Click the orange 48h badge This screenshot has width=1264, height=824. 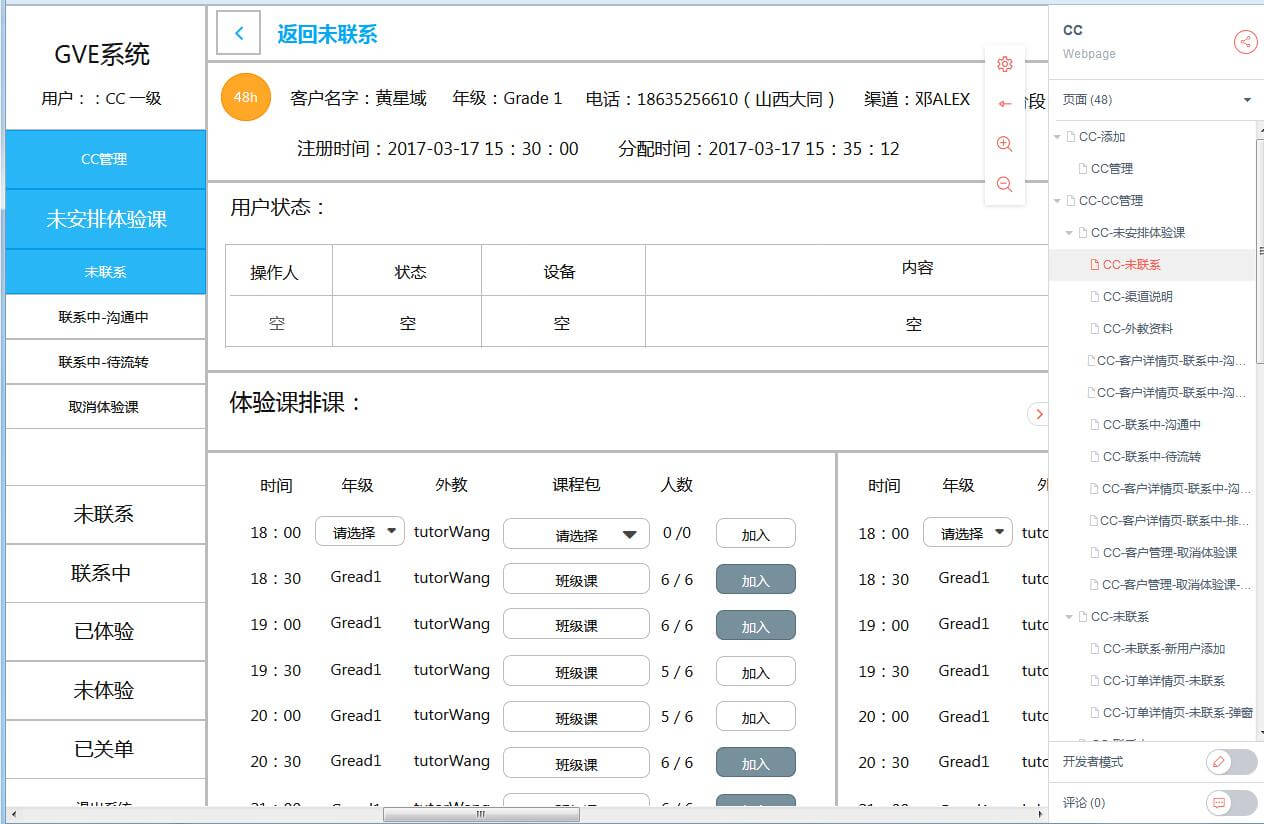[246, 97]
